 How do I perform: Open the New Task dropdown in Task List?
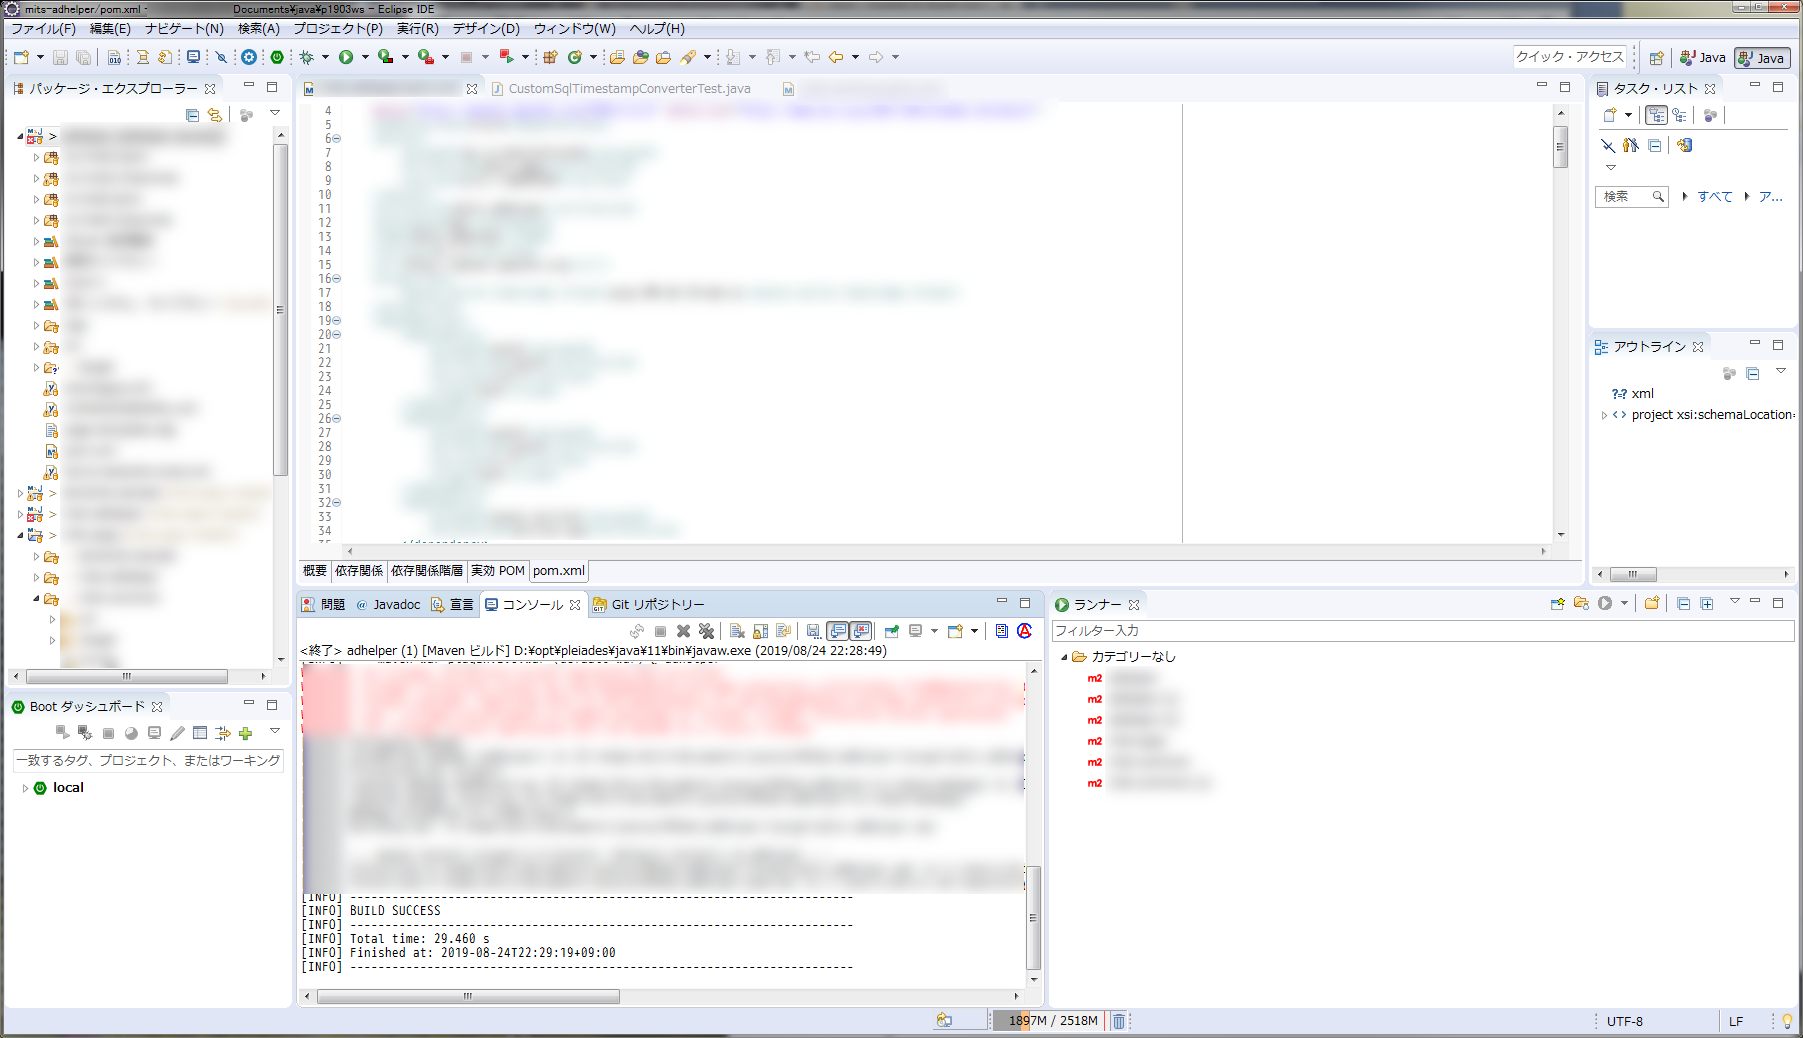tap(1629, 115)
